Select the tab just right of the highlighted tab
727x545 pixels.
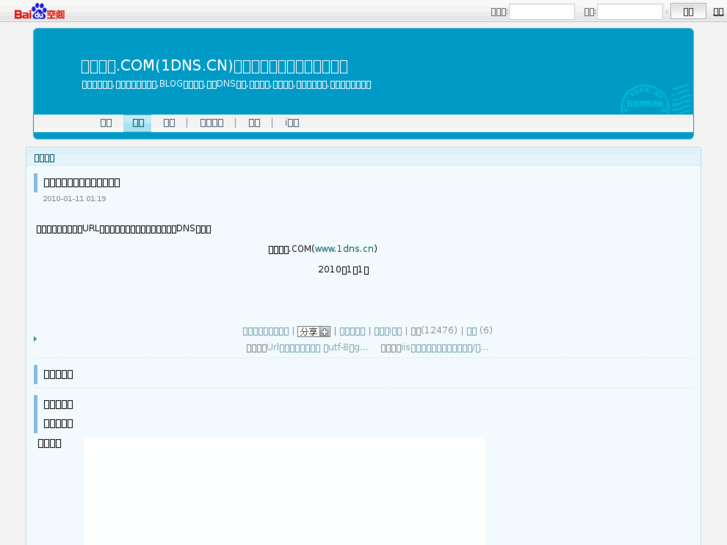click(x=169, y=123)
